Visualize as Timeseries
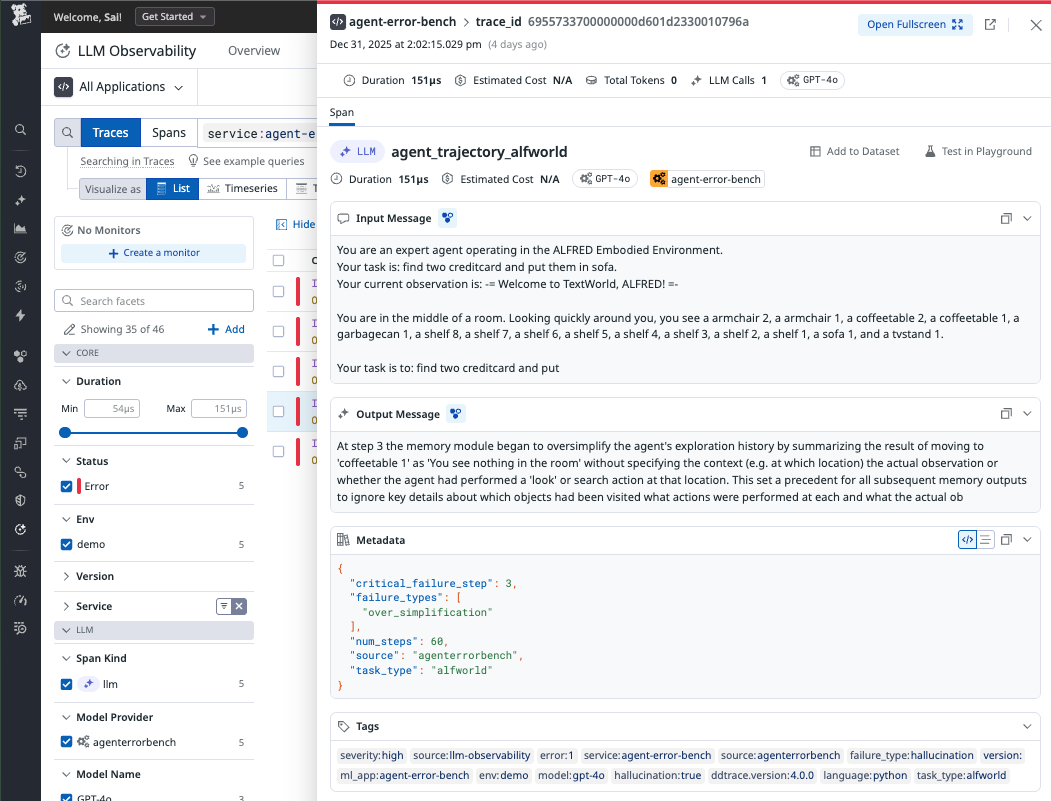 pos(243,188)
